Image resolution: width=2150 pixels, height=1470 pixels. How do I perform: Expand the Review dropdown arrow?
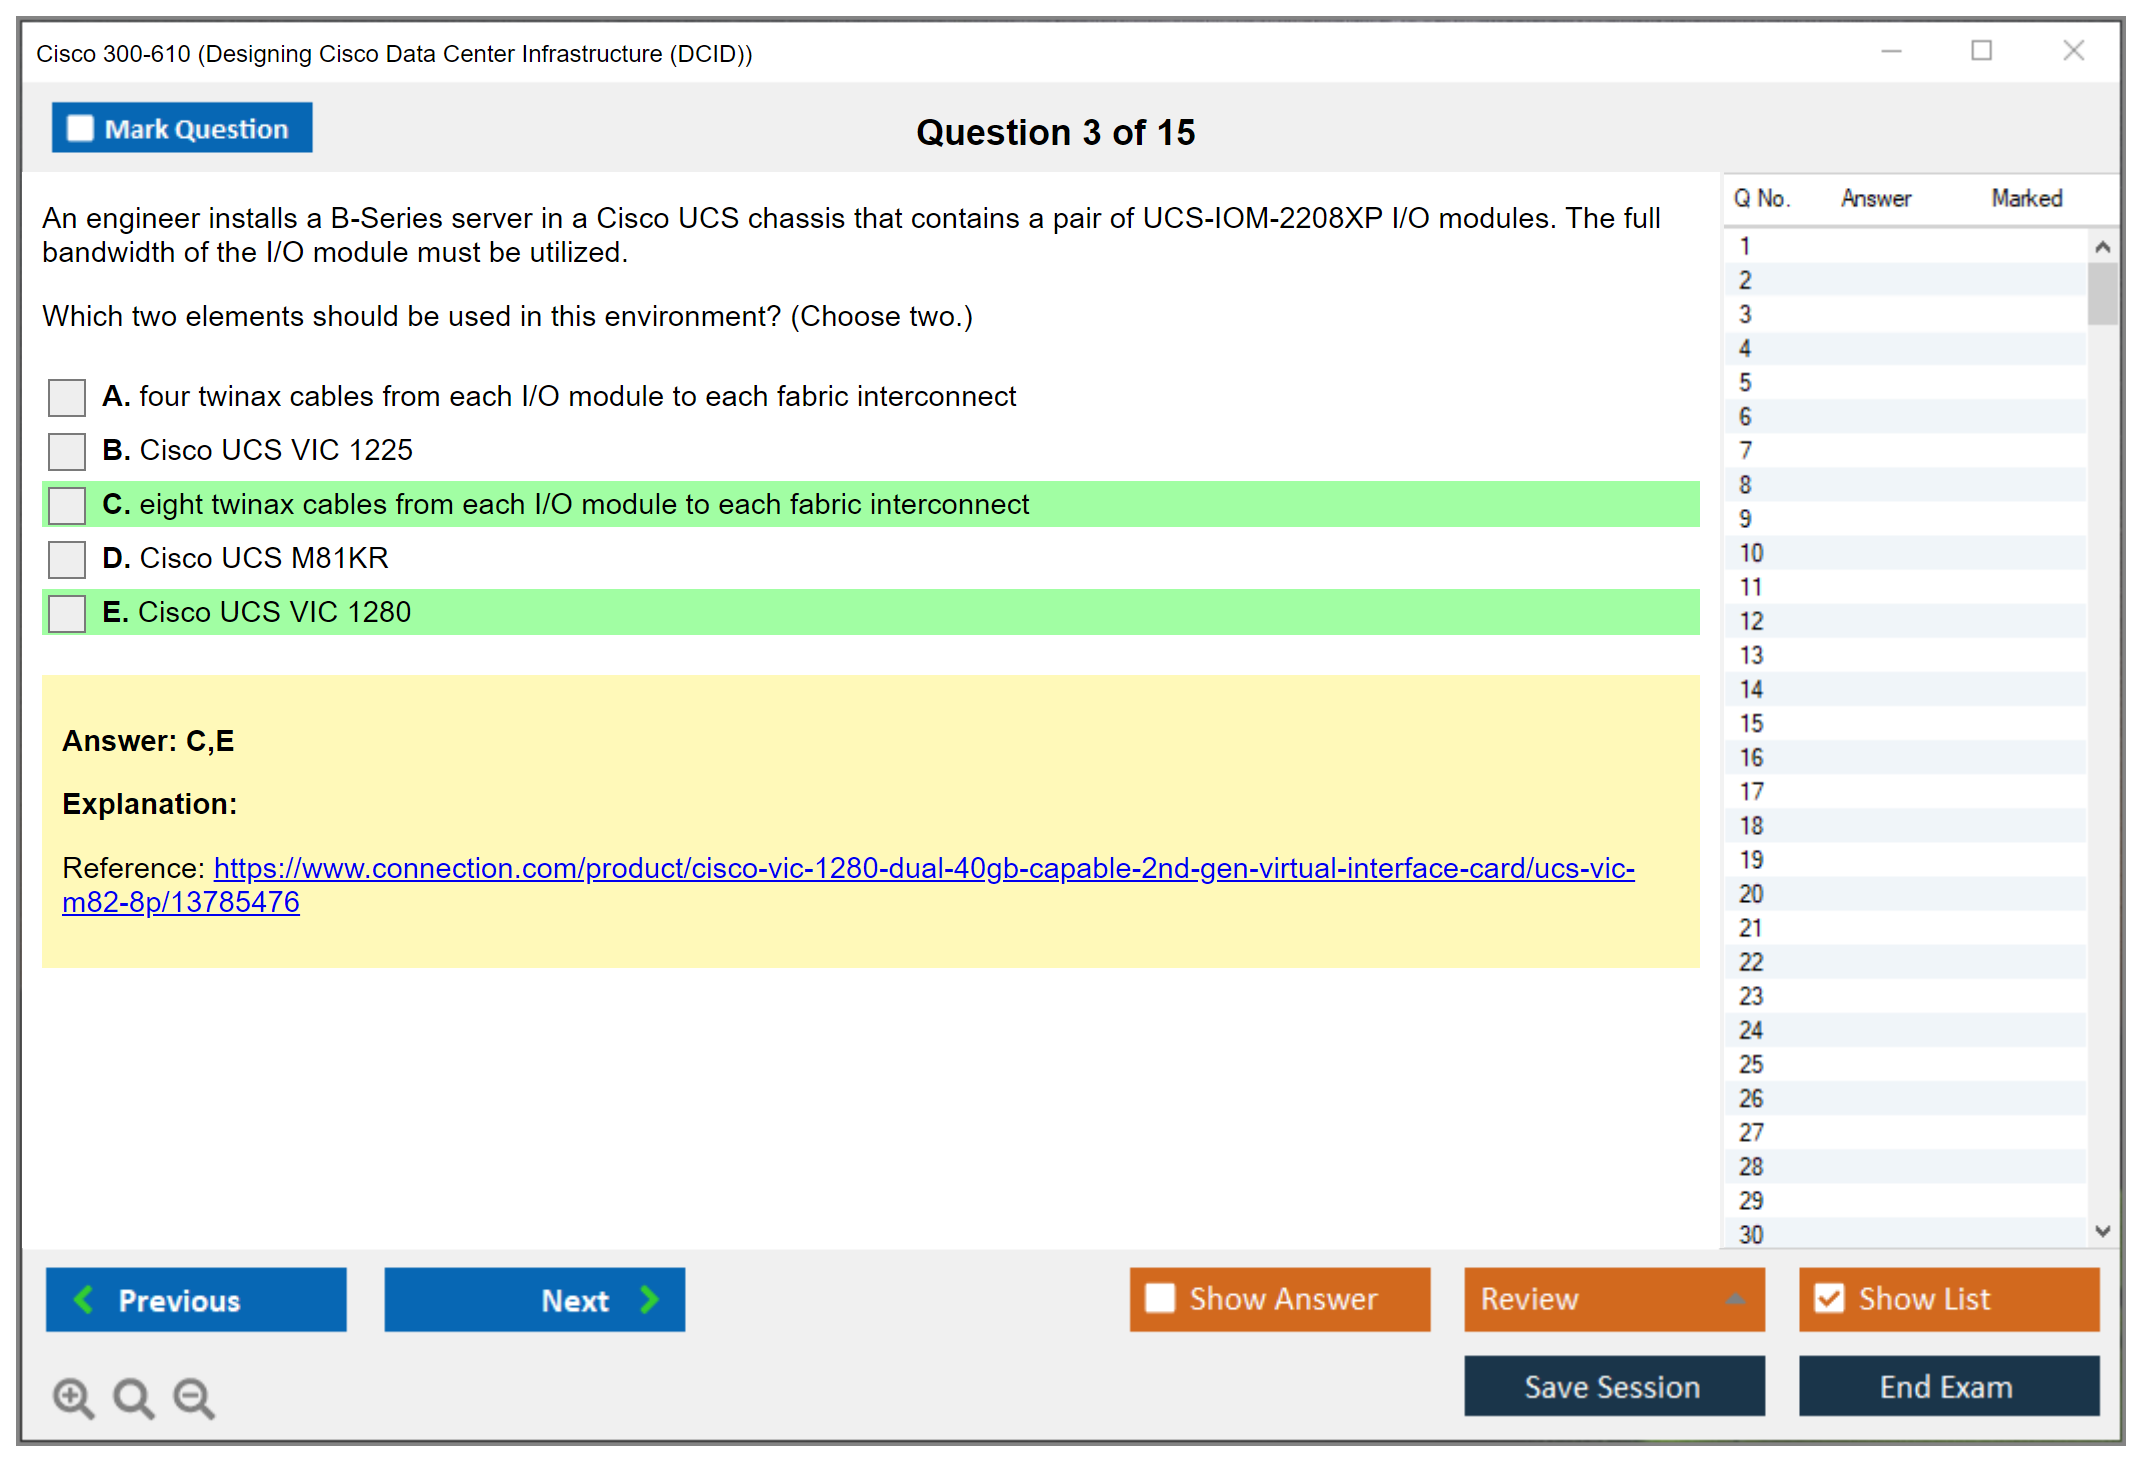click(1735, 1299)
